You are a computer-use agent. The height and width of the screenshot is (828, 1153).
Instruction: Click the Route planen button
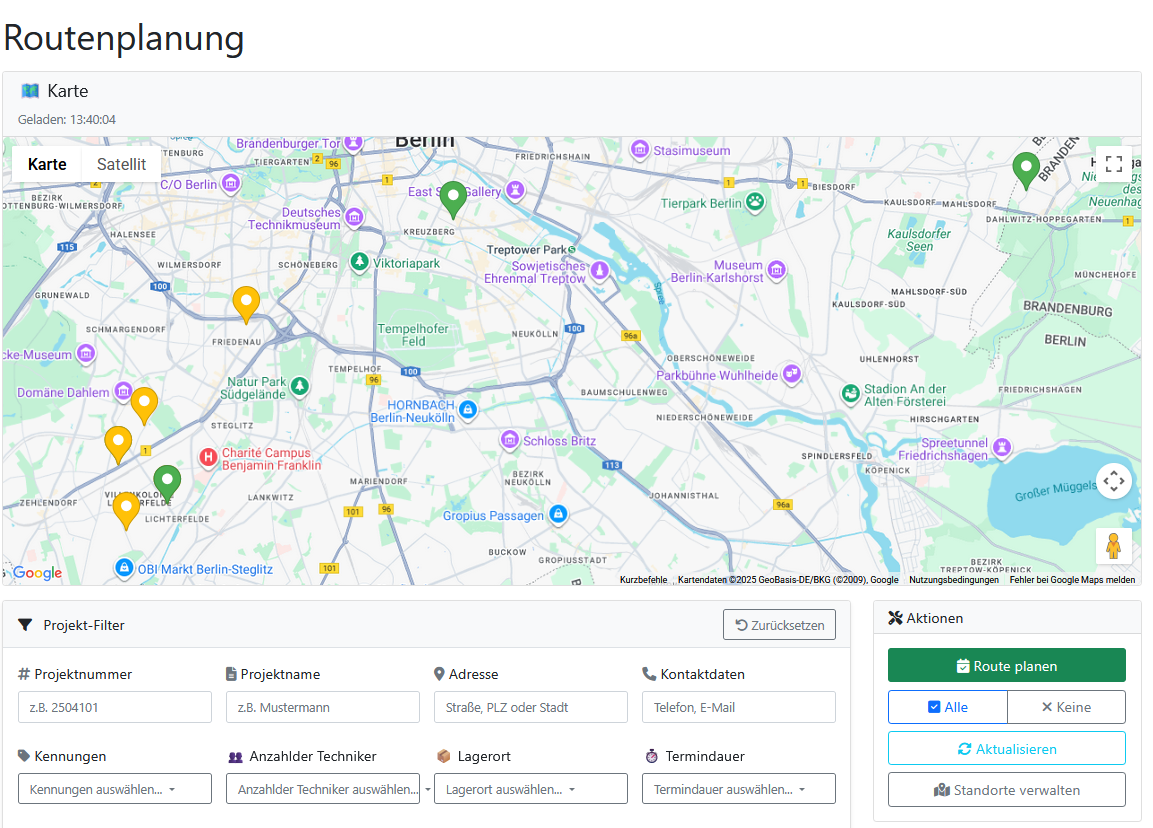point(1006,666)
